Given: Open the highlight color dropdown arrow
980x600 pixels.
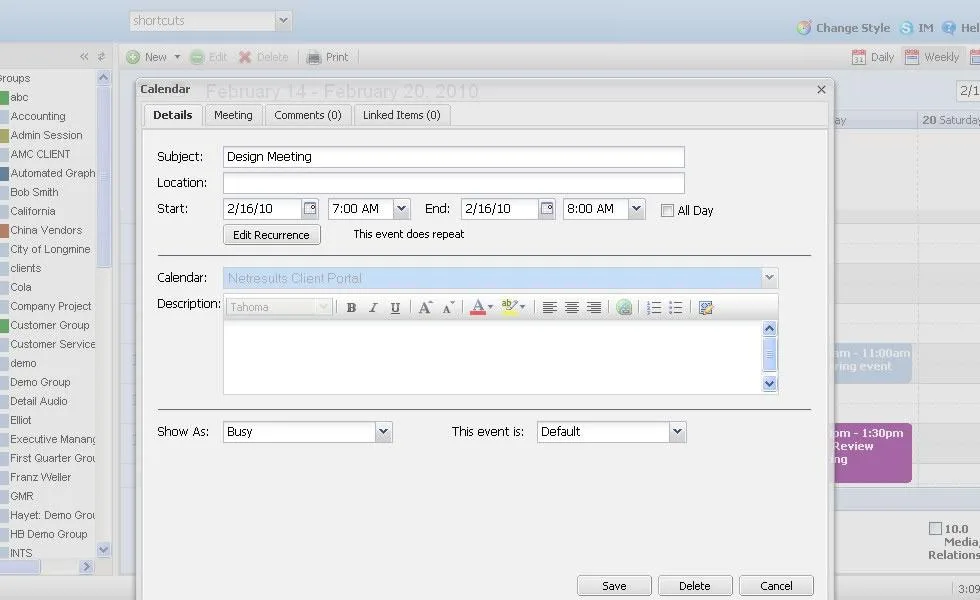Looking at the screenshot, I should (522, 307).
